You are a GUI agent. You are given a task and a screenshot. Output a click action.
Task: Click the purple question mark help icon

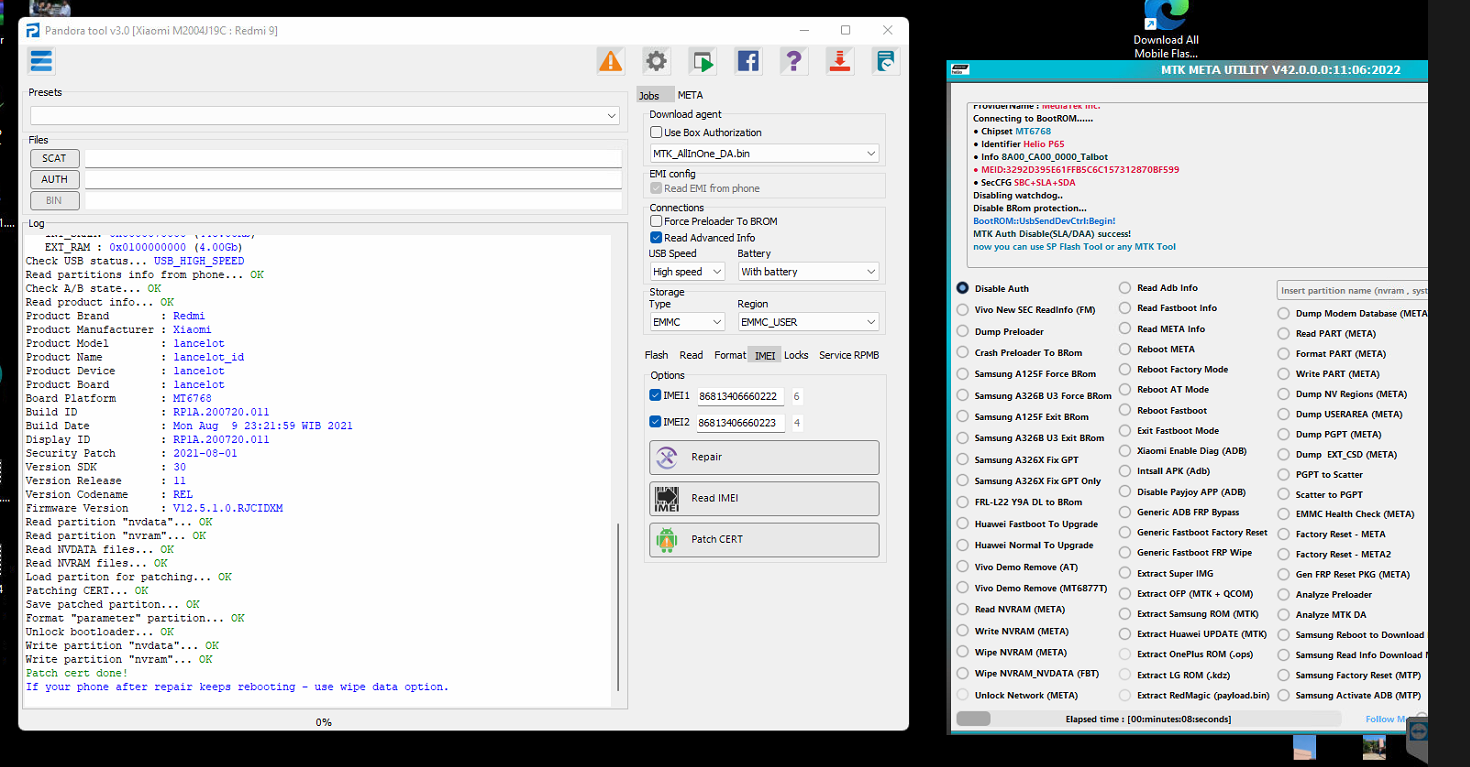(x=793, y=61)
